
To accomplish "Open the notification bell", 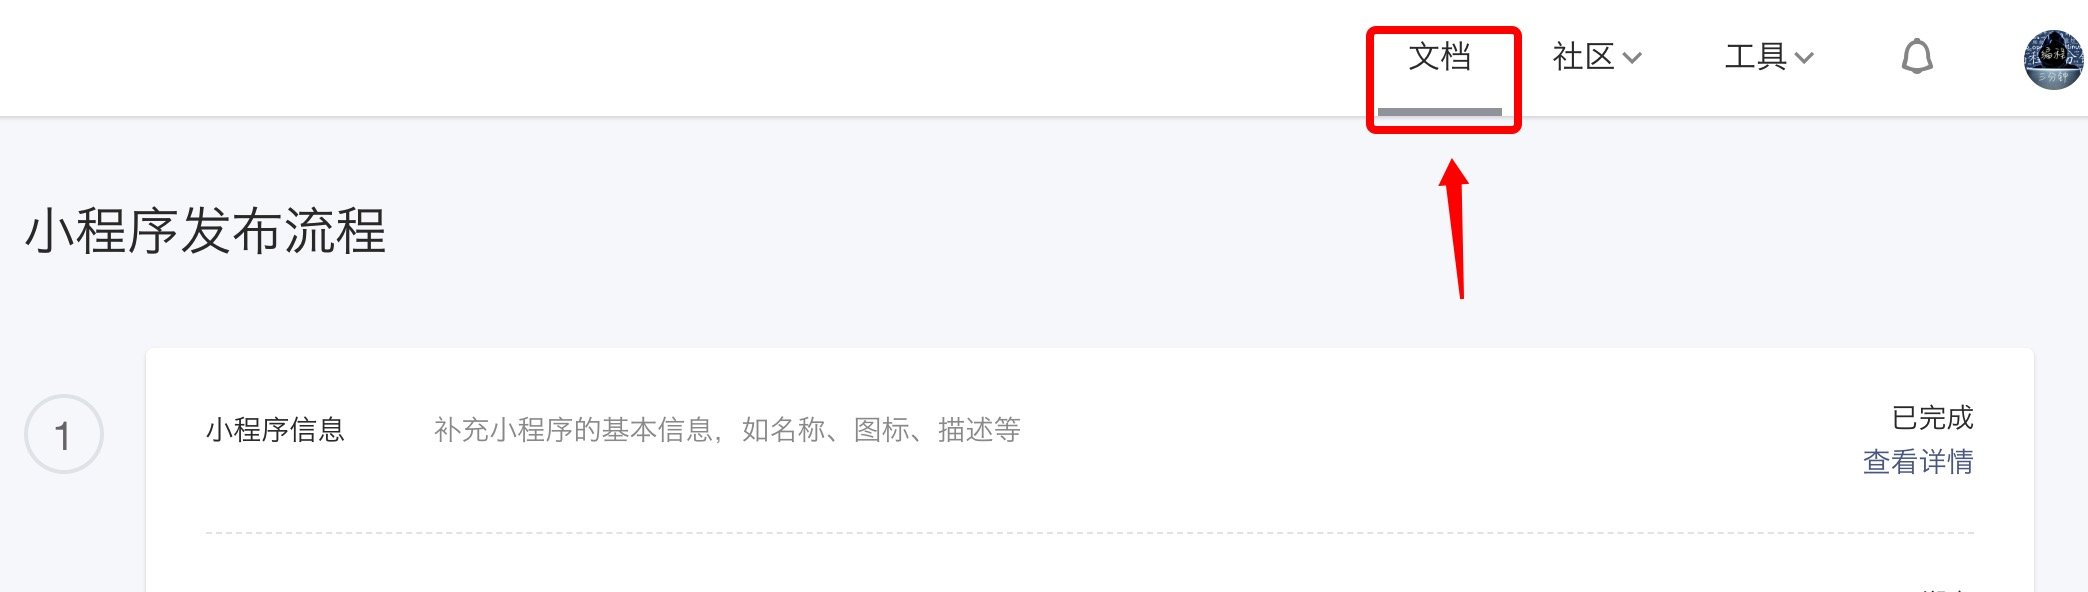I will click(x=1917, y=57).
